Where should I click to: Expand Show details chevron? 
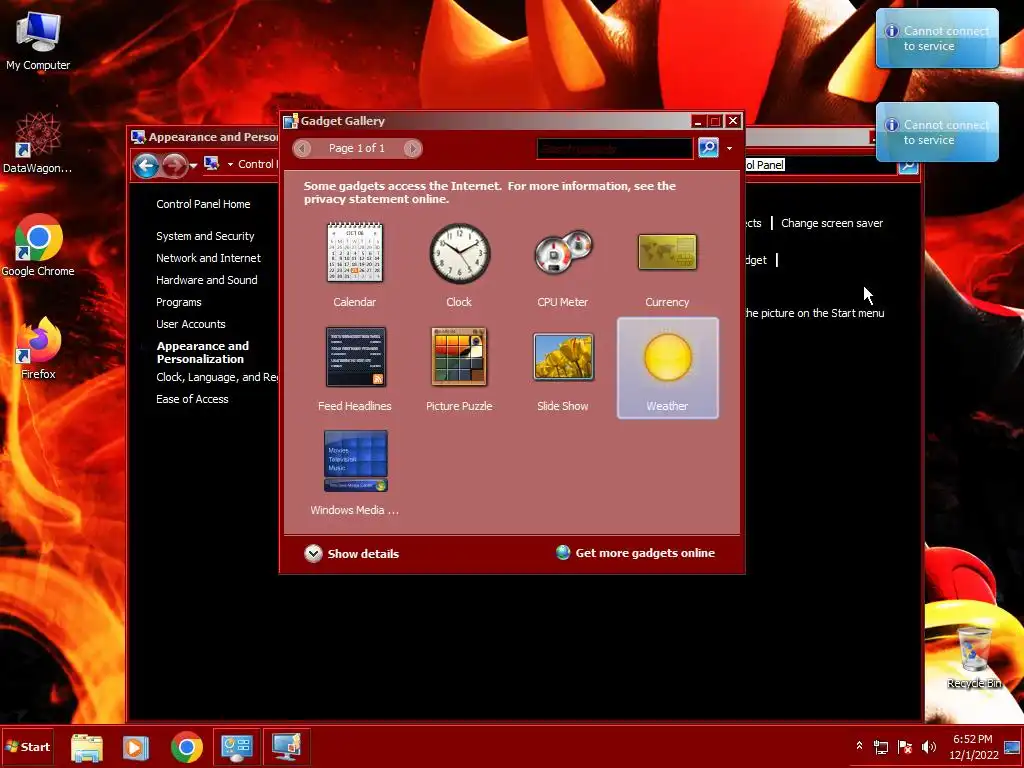pos(313,553)
